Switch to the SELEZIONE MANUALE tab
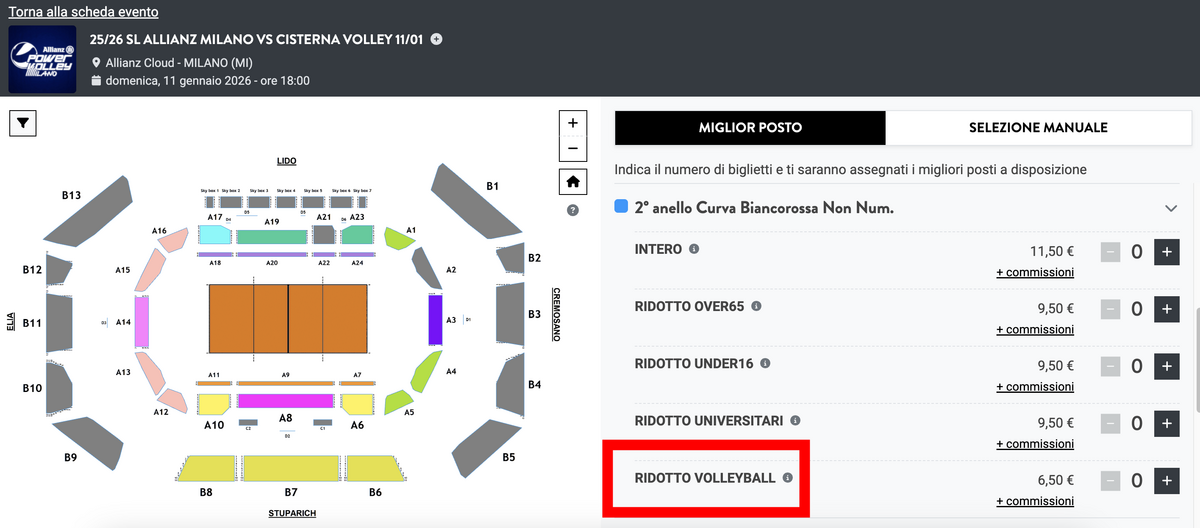 1037,128
